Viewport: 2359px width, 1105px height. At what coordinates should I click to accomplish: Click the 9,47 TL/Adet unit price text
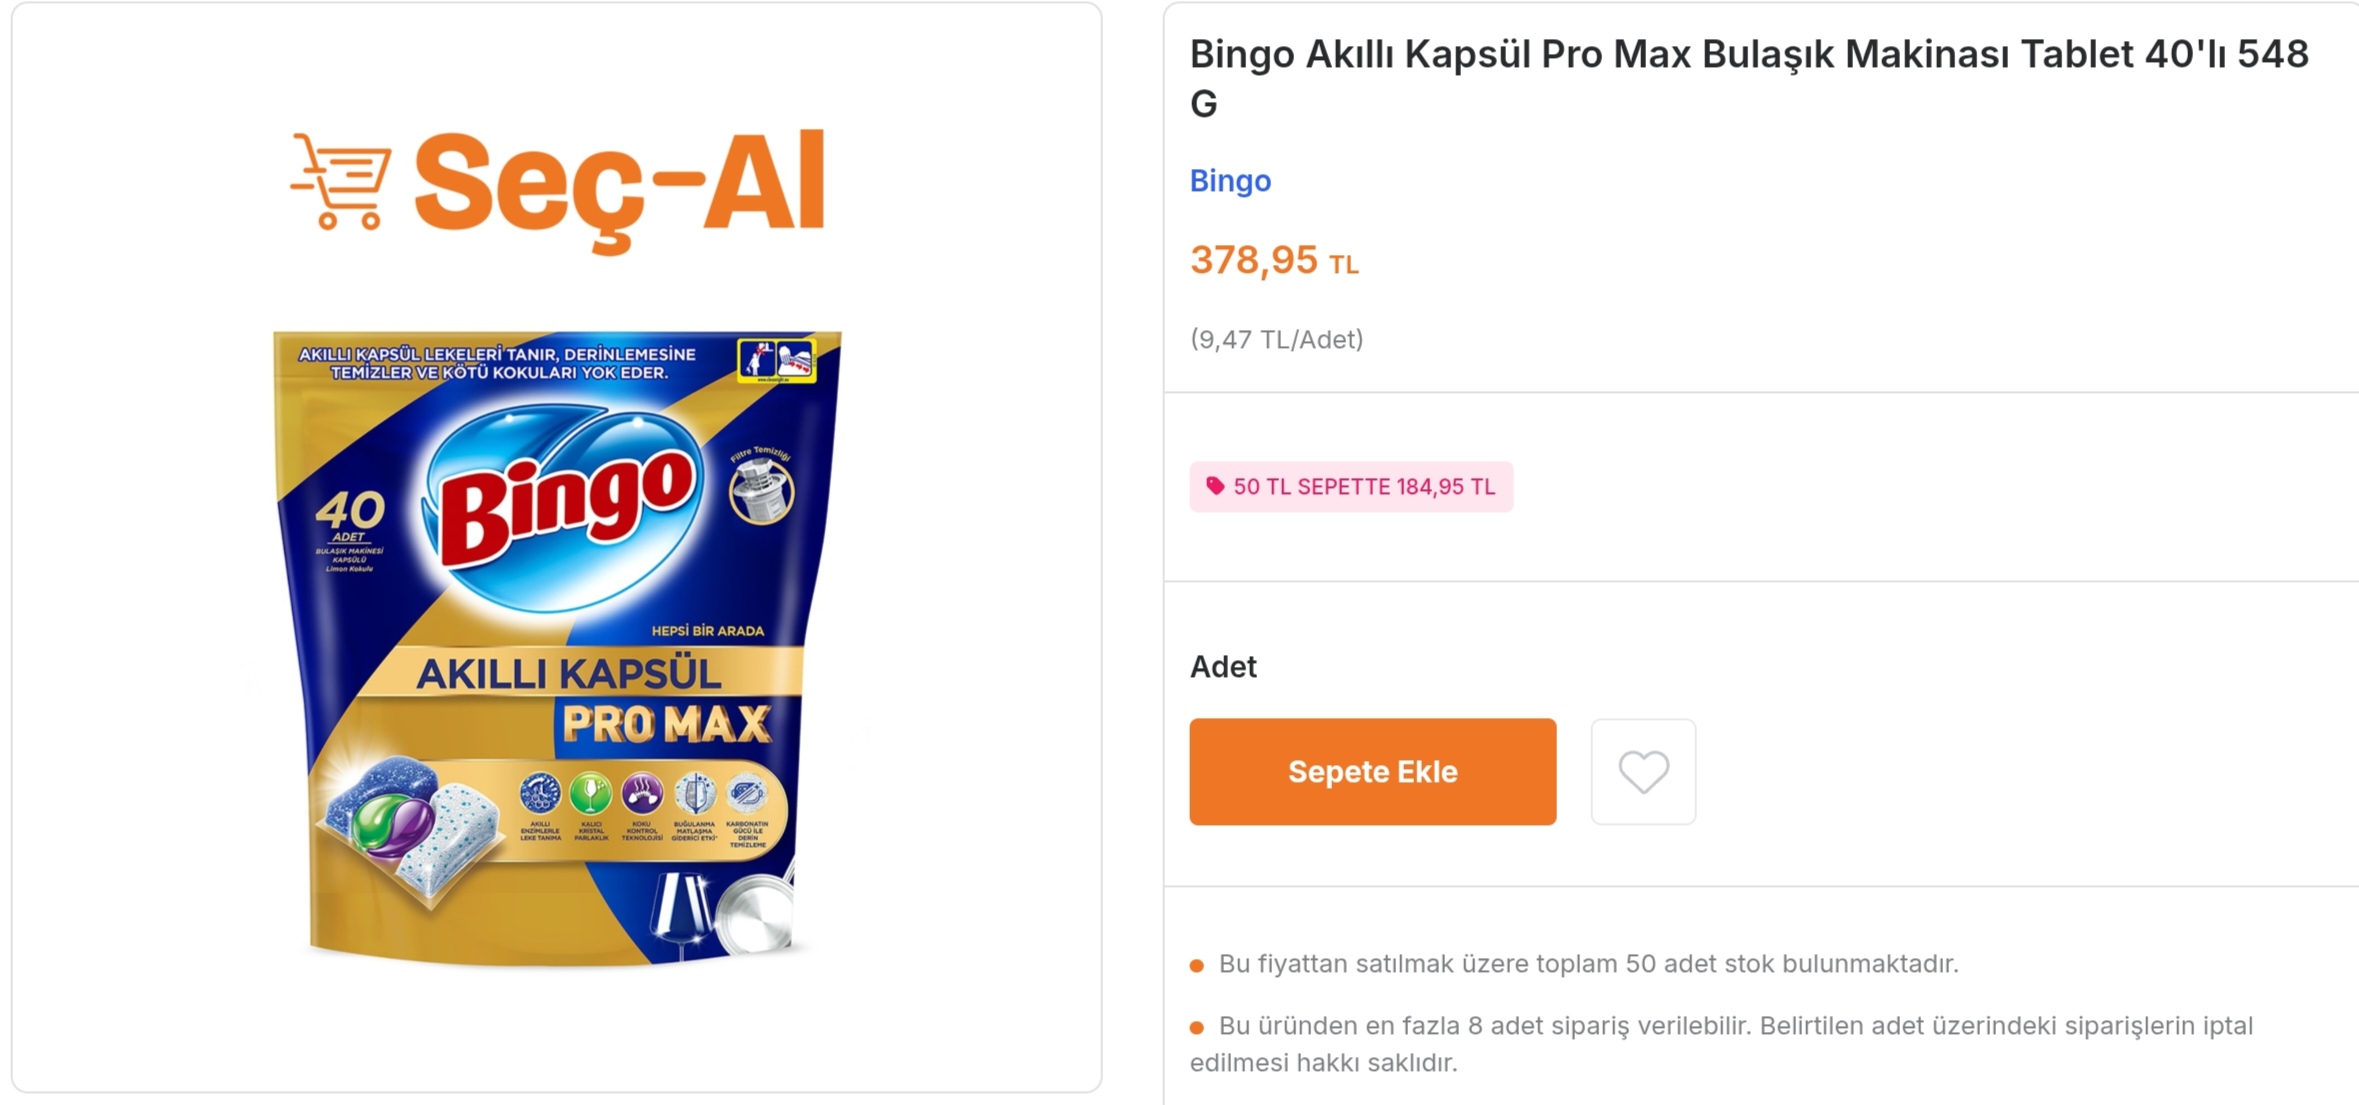1276,340
